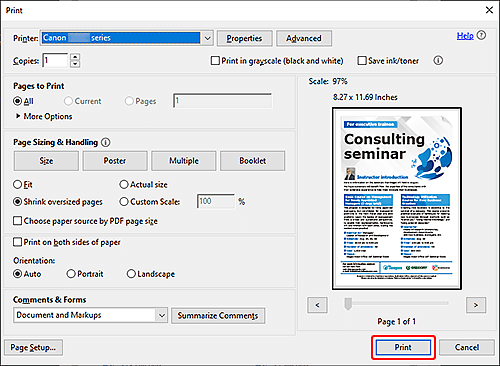
Task: Switch to the Booklet handling tab
Action: coord(252,161)
